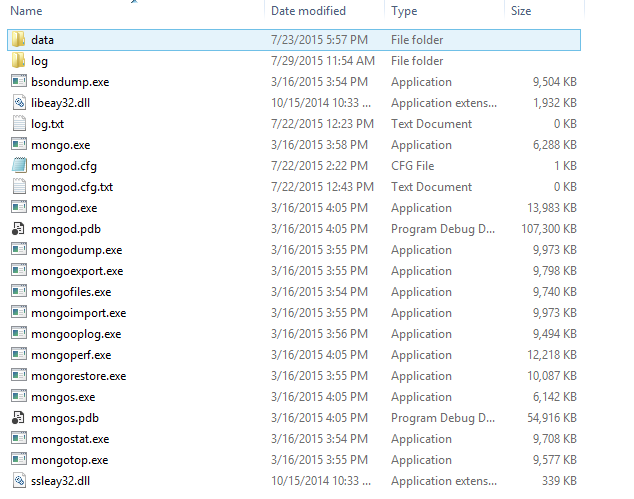Select the file name log.txt
This screenshot has width=634, height=499.
(47, 124)
